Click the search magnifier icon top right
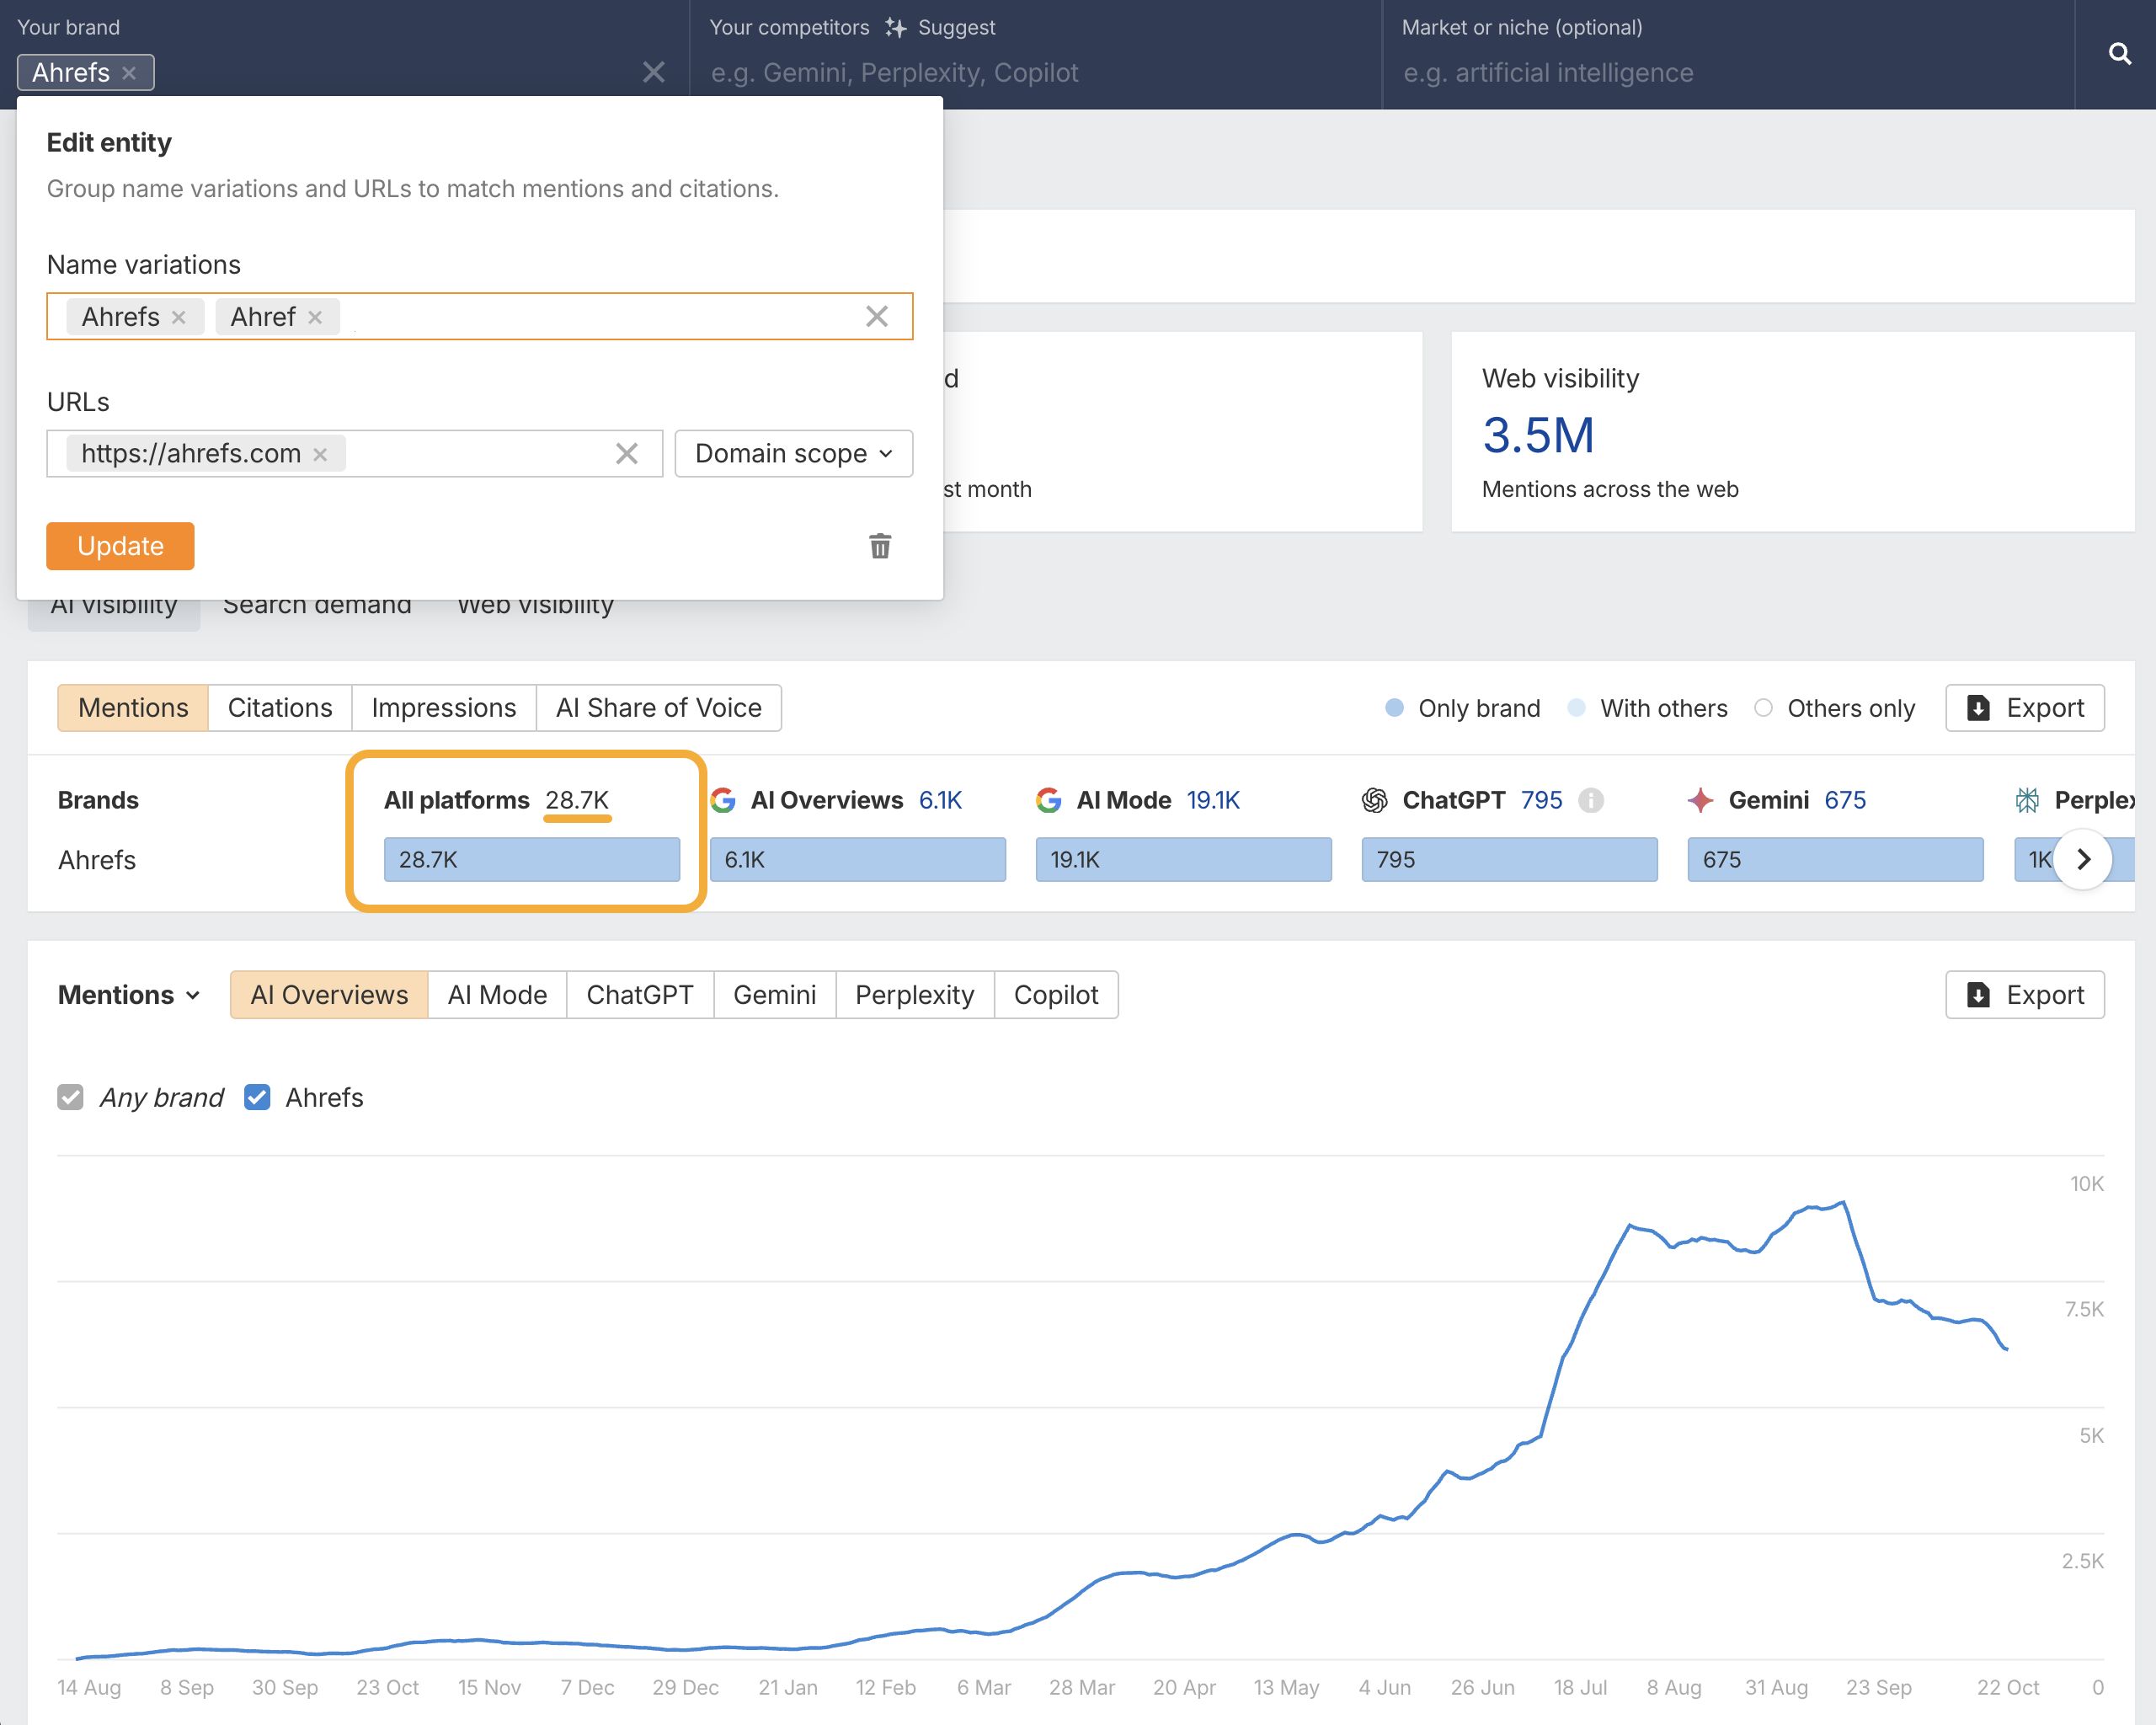Viewport: 2156px width, 1725px height. coord(2120,54)
